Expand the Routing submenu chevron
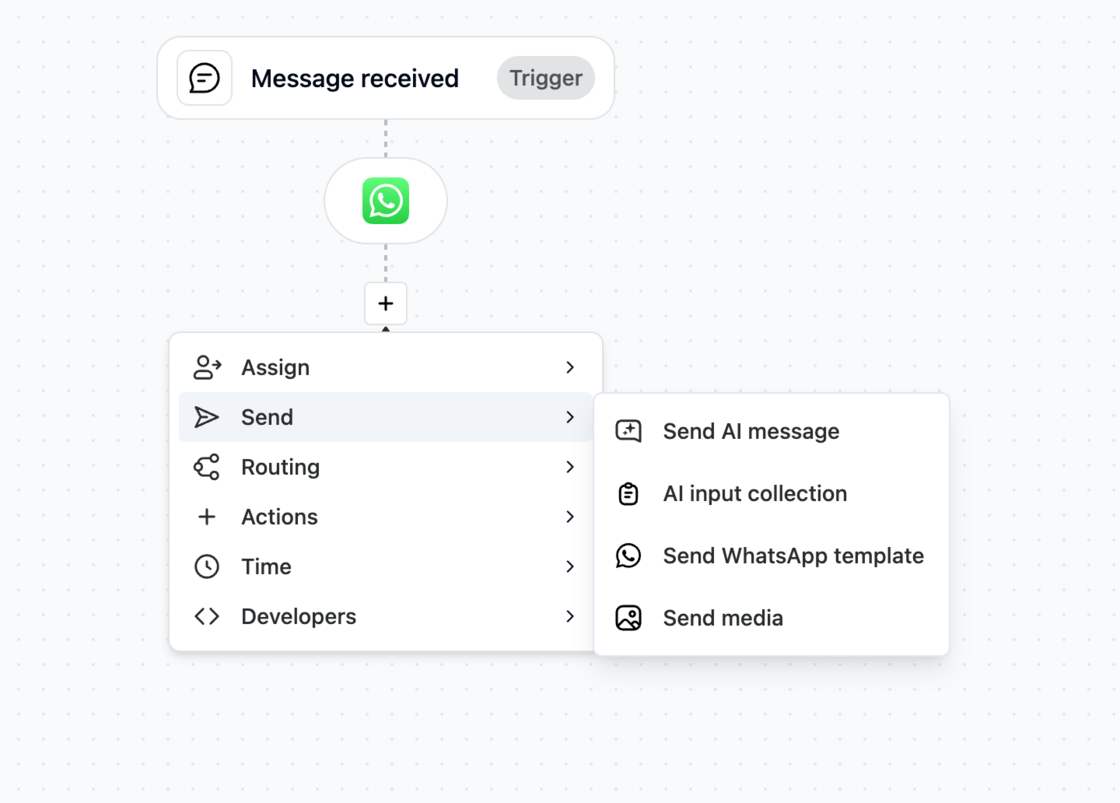 (x=570, y=467)
